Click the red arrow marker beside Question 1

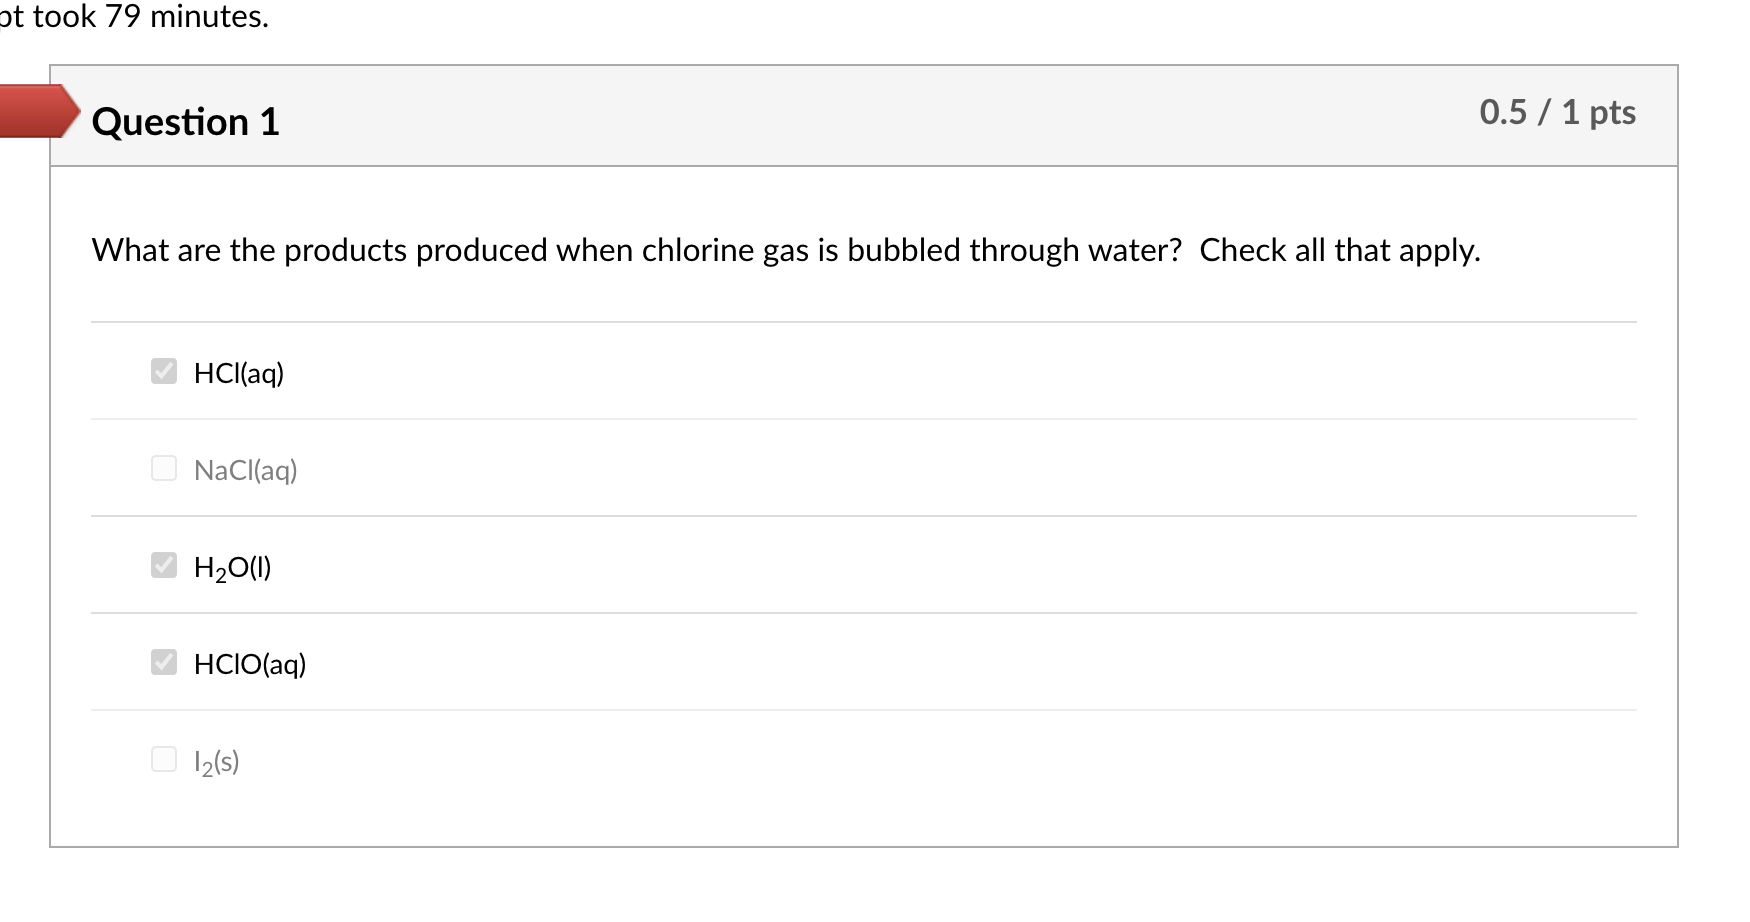coord(38,110)
